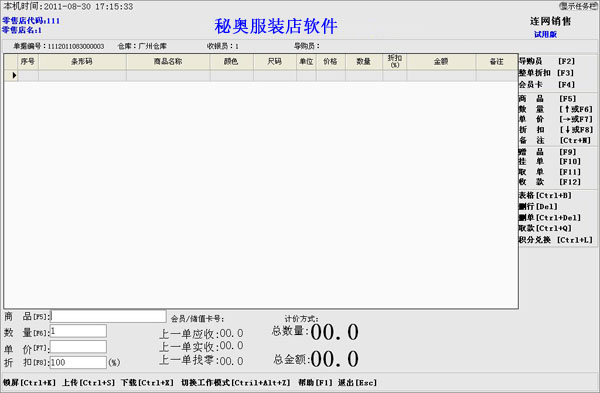Click 上传 [Ctrl+S] upload
The width and height of the screenshot is (600, 393).
point(88,382)
